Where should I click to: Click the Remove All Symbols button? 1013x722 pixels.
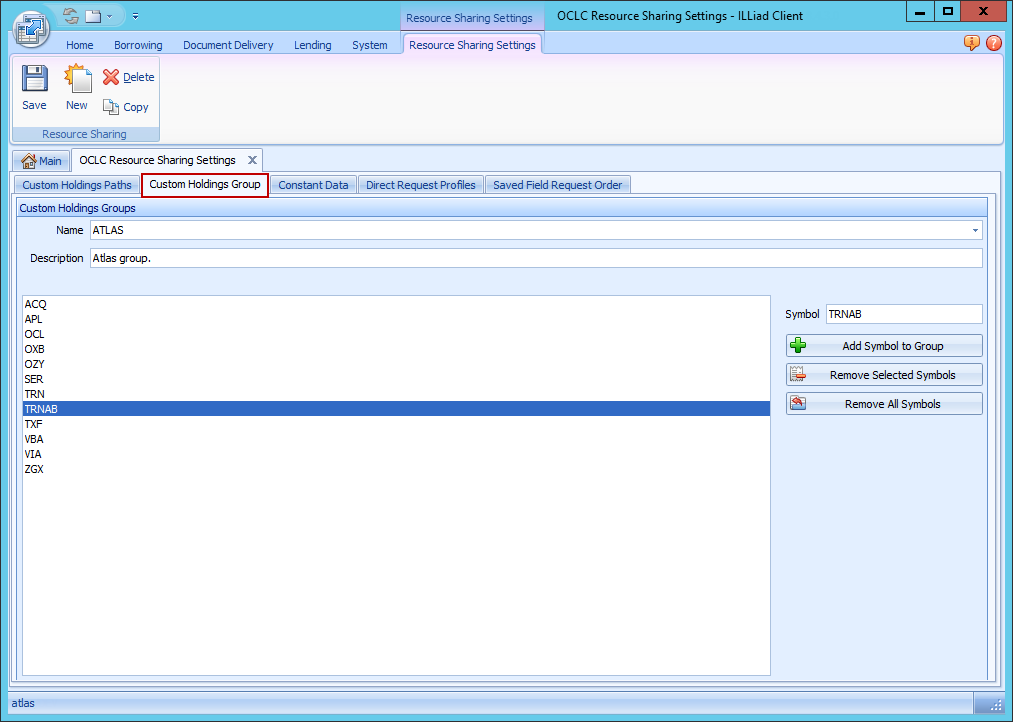(x=884, y=404)
